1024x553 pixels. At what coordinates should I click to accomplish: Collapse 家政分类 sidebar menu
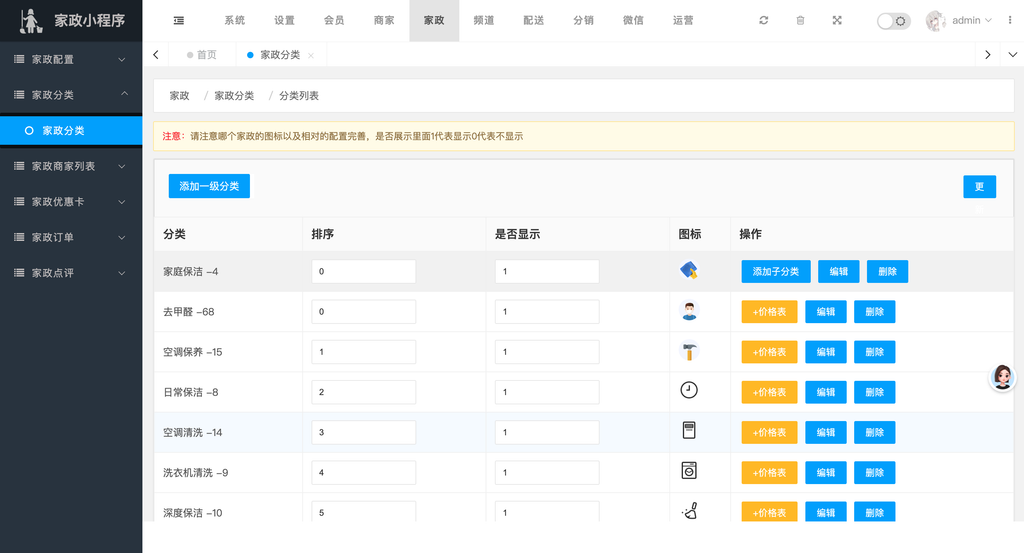click(71, 95)
